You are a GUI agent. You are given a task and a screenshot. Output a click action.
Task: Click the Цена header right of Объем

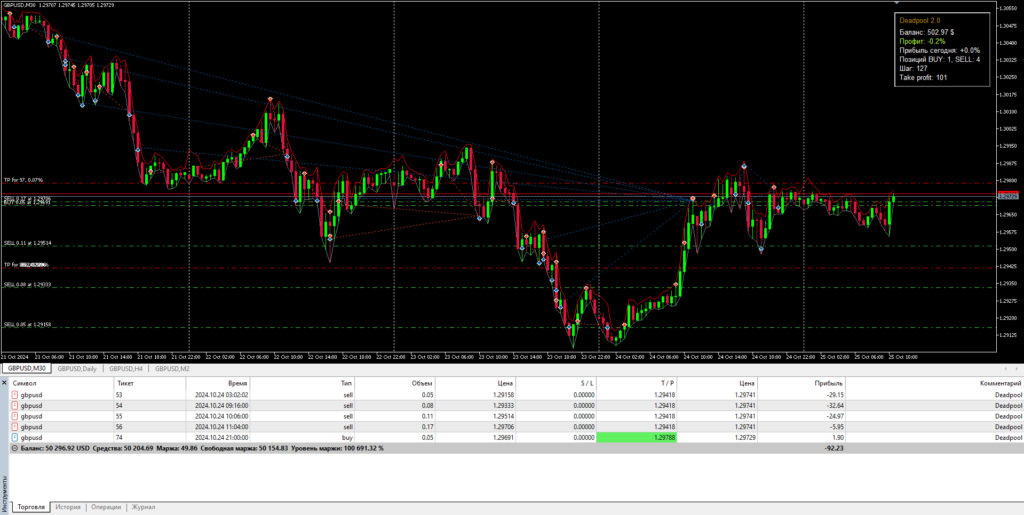coord(505,384)
